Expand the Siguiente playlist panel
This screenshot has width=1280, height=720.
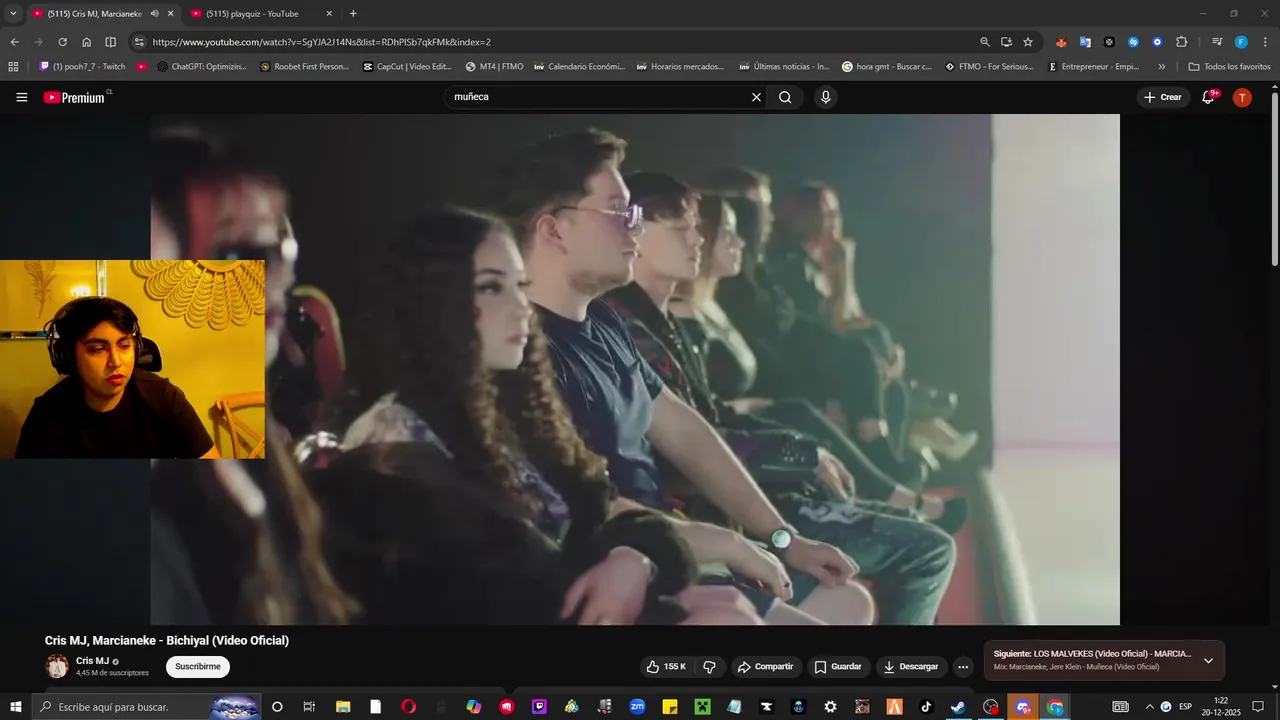tap(1208, 660)
